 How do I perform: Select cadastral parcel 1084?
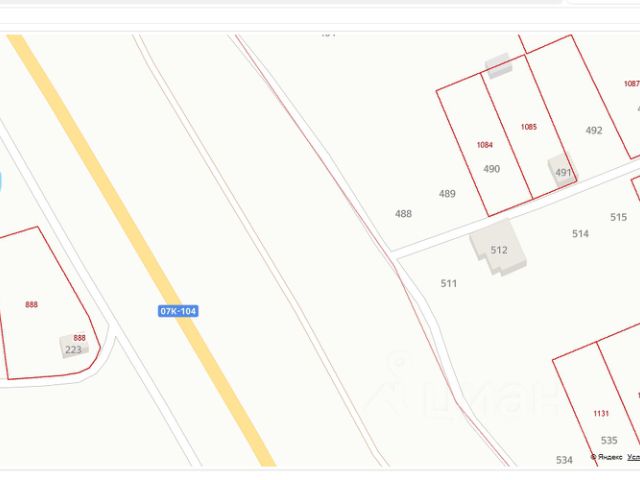[x=484, y=145]
